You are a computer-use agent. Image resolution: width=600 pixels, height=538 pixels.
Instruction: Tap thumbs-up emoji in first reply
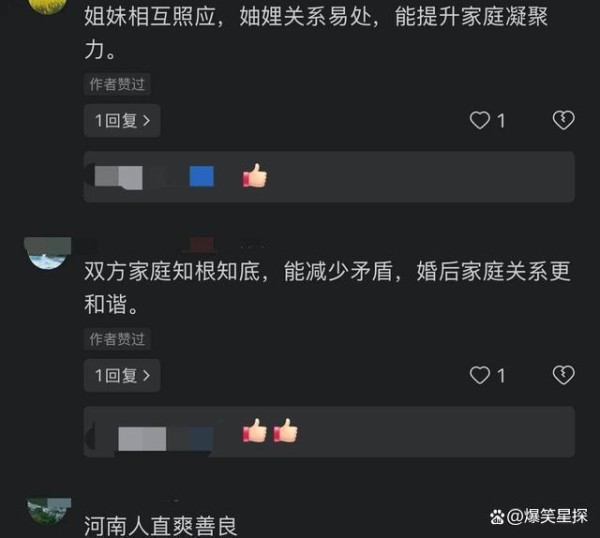coord(255,176)
